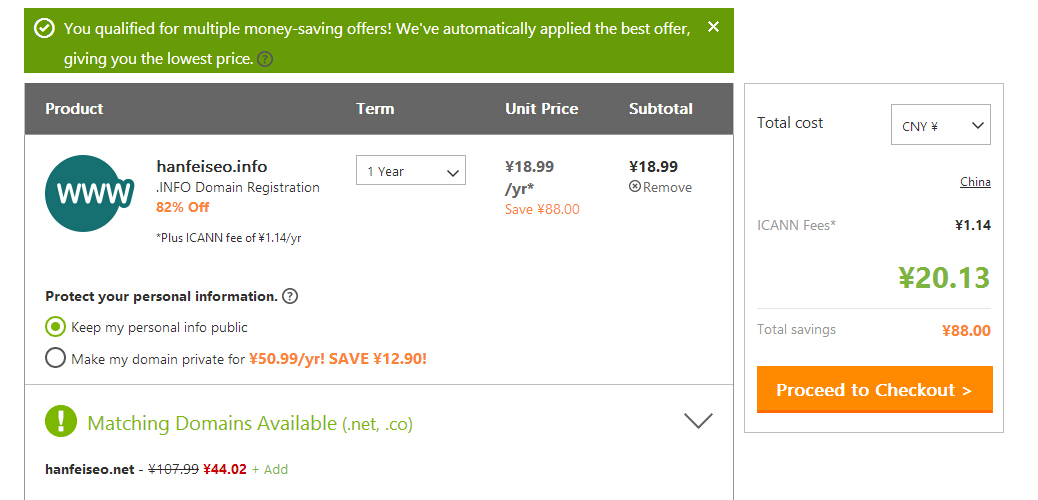The height and width of the screenshot is (500, 1038).
Task: Open the CNY ¥ currency dropdown
Action: pyautogui.click(x=941, y=125)
